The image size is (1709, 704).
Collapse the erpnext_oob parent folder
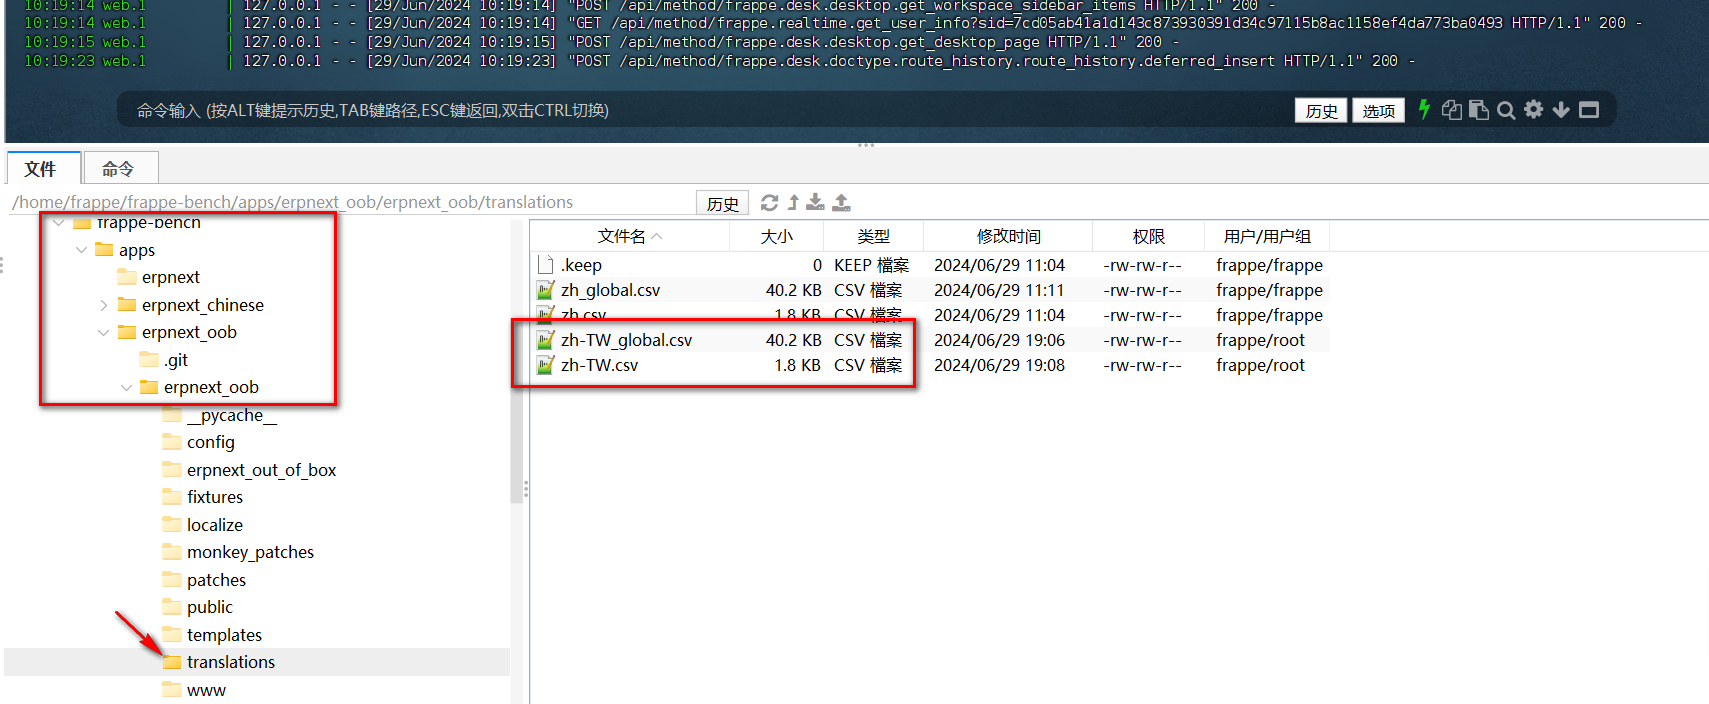point(104,332)
